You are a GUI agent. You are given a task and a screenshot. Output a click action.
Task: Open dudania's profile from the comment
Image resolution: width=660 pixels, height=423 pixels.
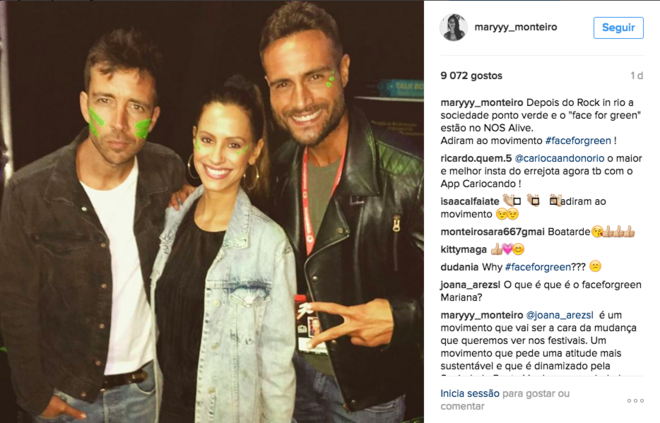460,267
